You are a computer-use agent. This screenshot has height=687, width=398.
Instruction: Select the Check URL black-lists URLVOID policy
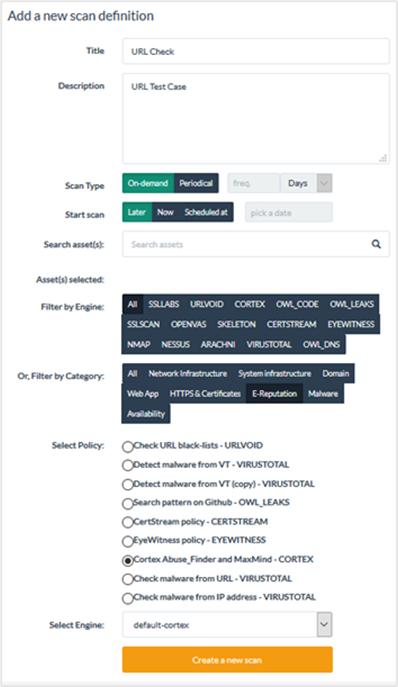pyautogui.click(x=127, y=446)
